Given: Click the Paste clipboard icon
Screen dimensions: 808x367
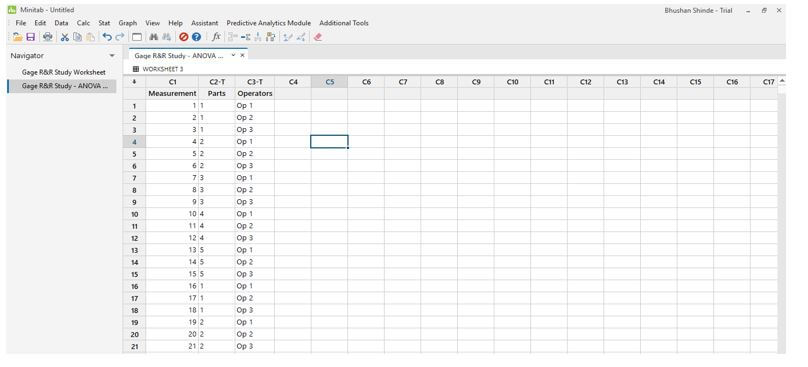Looking at the screenshot, I should [x=90, y=37].
